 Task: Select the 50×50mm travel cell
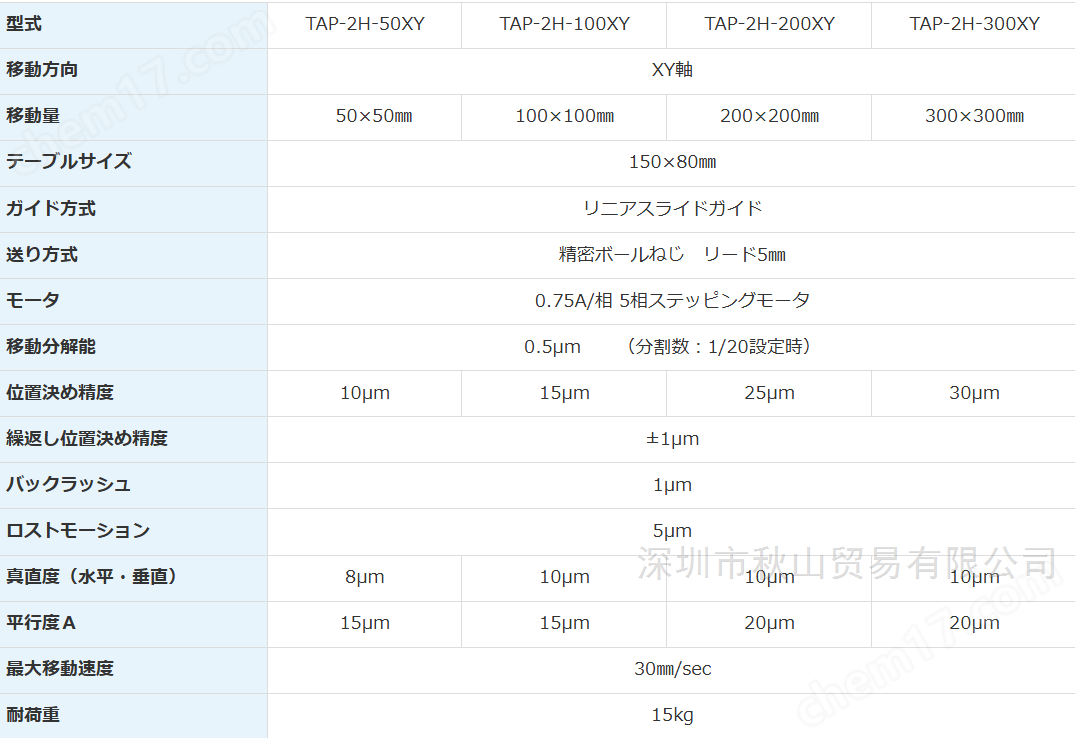point(365,116)
